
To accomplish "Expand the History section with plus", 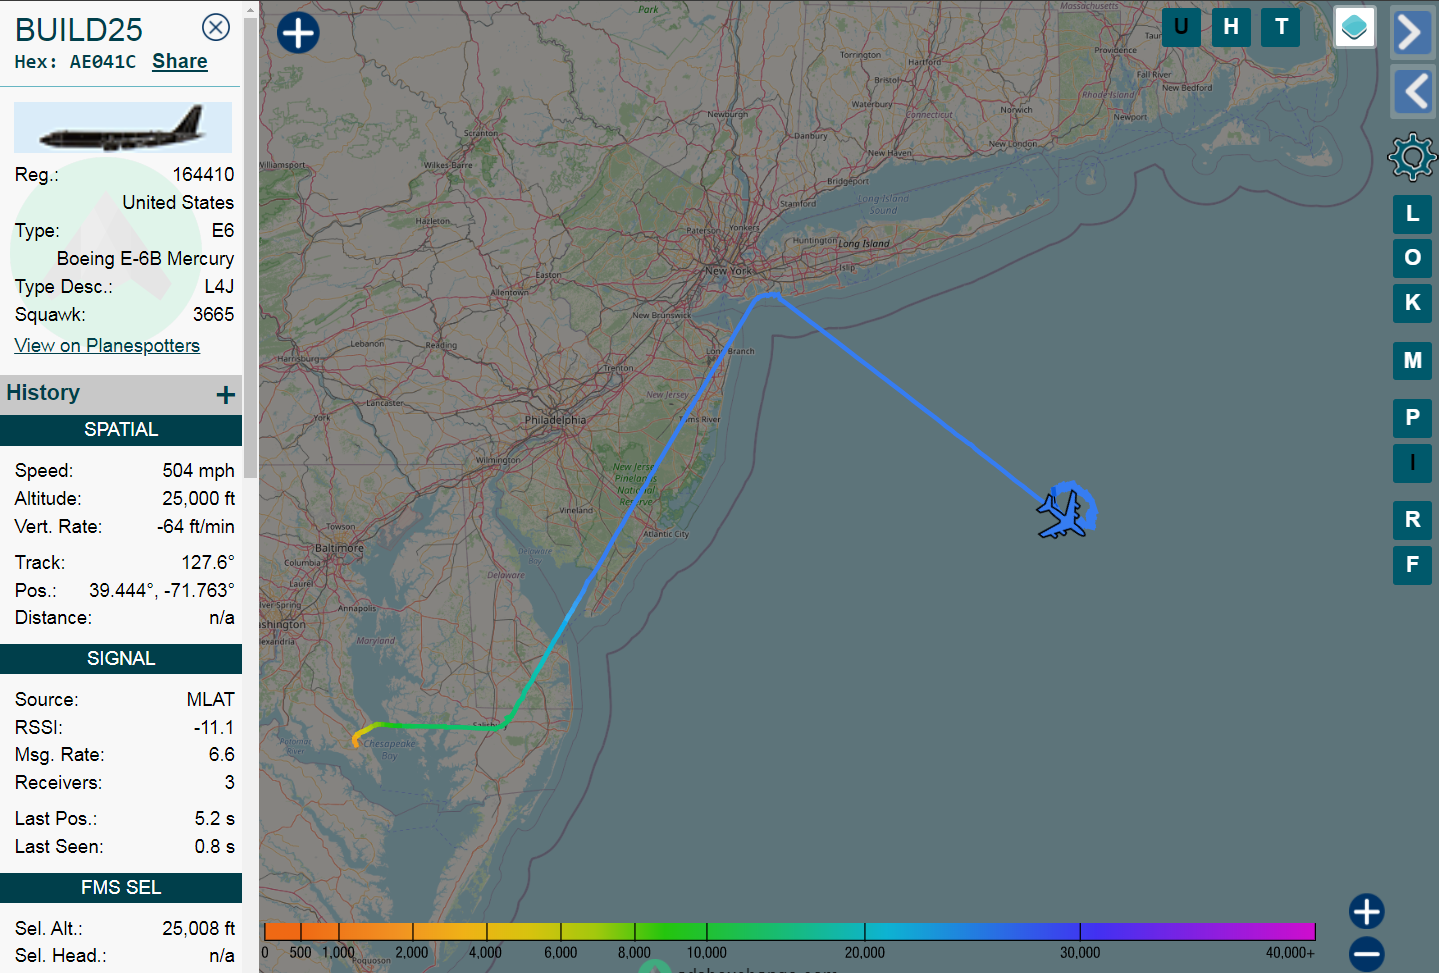I will (226, 395).
